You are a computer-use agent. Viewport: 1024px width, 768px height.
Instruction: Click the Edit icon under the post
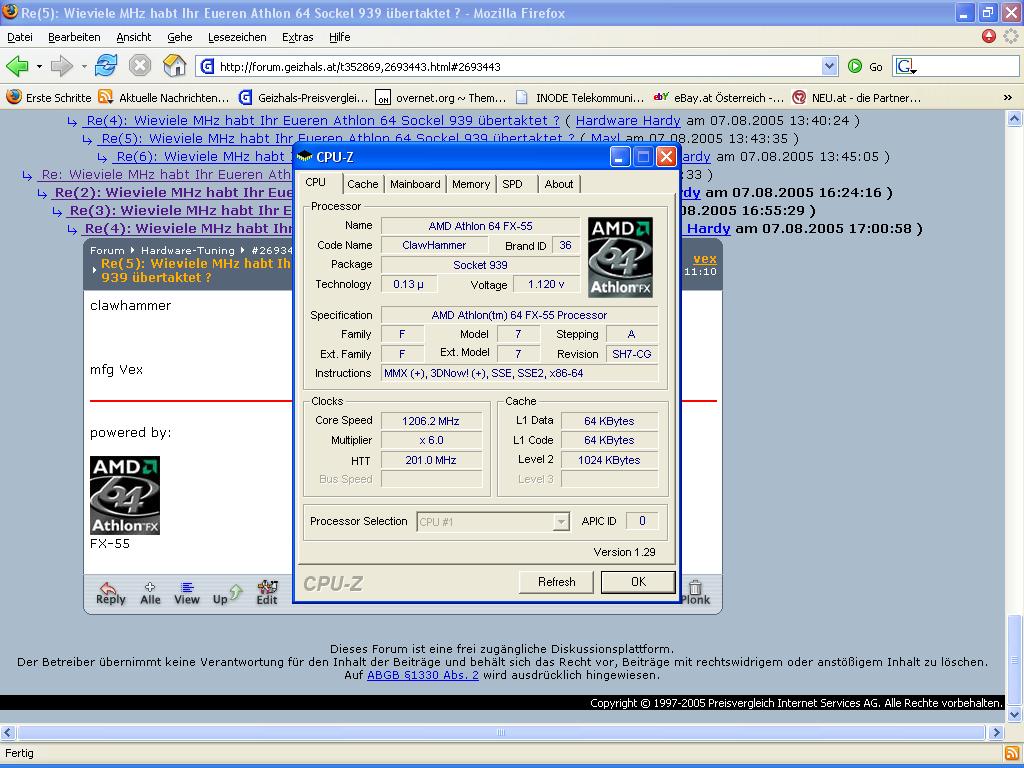click(x=266, y=593)
